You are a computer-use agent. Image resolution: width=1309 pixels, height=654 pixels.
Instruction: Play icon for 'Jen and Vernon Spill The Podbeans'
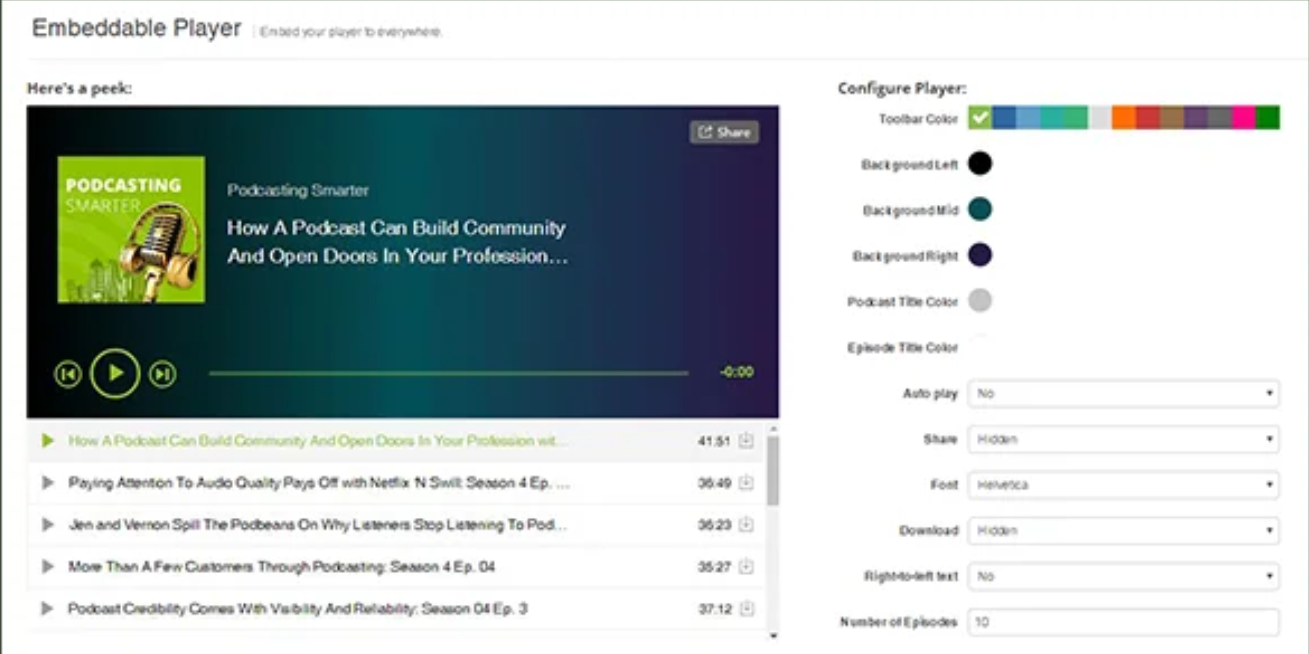[x=47, y=524]
